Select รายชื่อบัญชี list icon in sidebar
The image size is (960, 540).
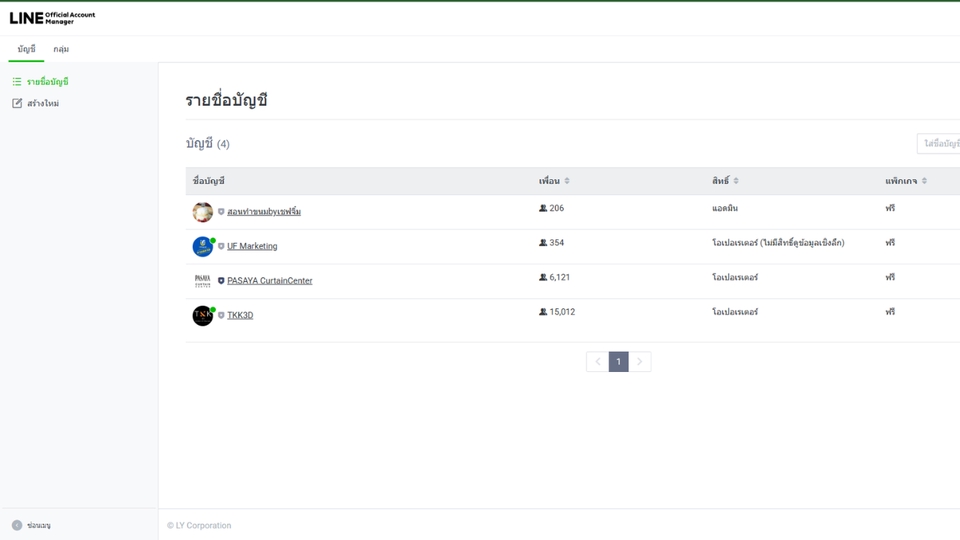tap(17, 81)
